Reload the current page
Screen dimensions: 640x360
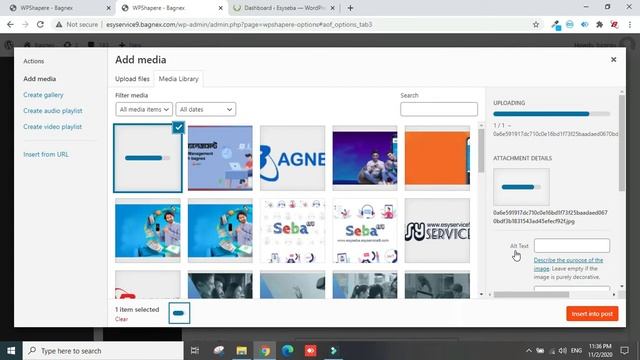(40, 24)
